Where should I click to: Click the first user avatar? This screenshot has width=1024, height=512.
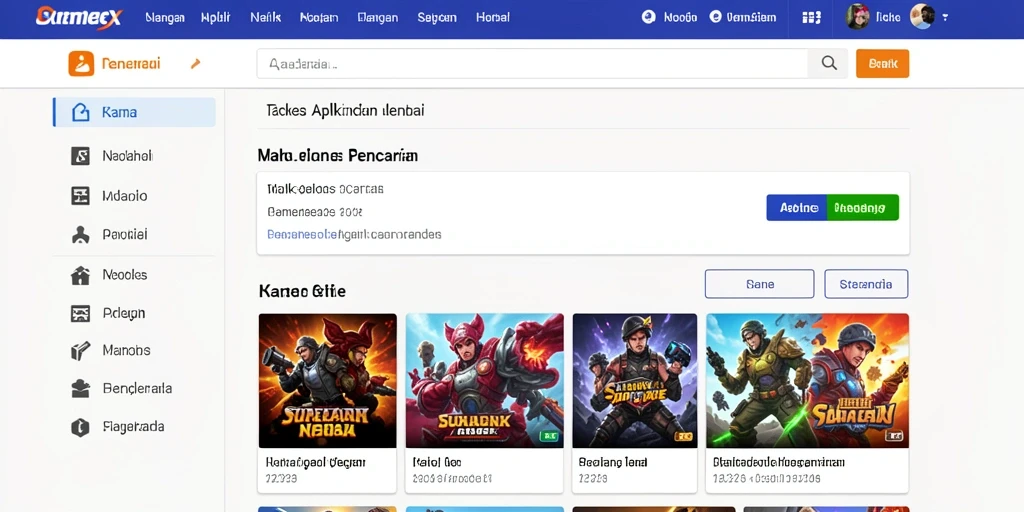tap(857, 16)
